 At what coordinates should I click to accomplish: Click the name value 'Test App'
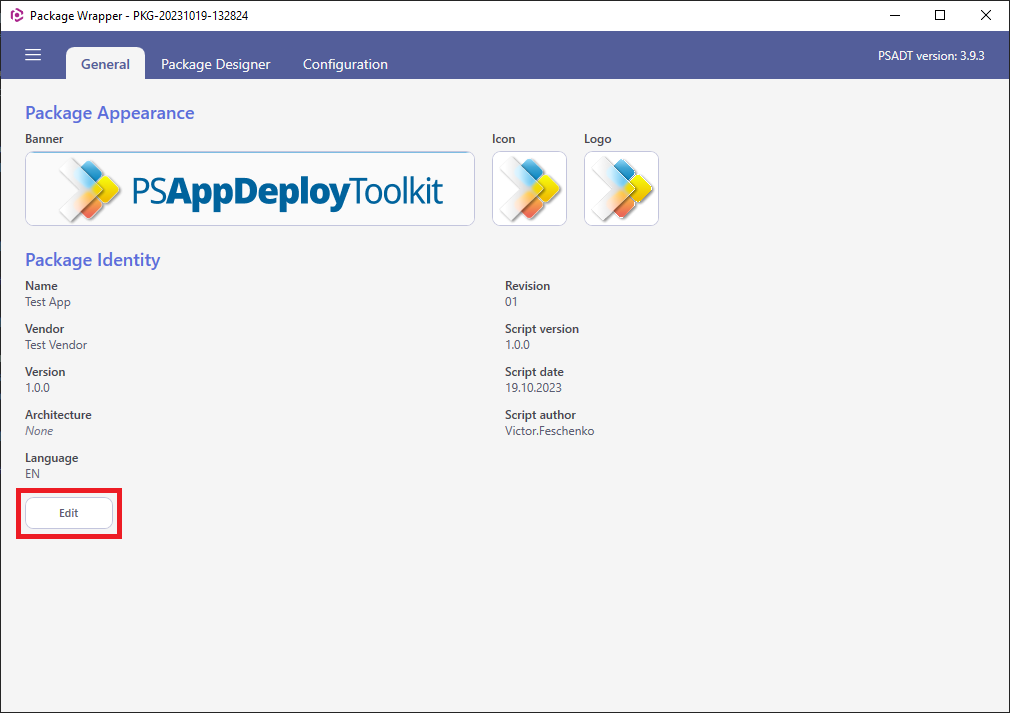click(48, 301)
